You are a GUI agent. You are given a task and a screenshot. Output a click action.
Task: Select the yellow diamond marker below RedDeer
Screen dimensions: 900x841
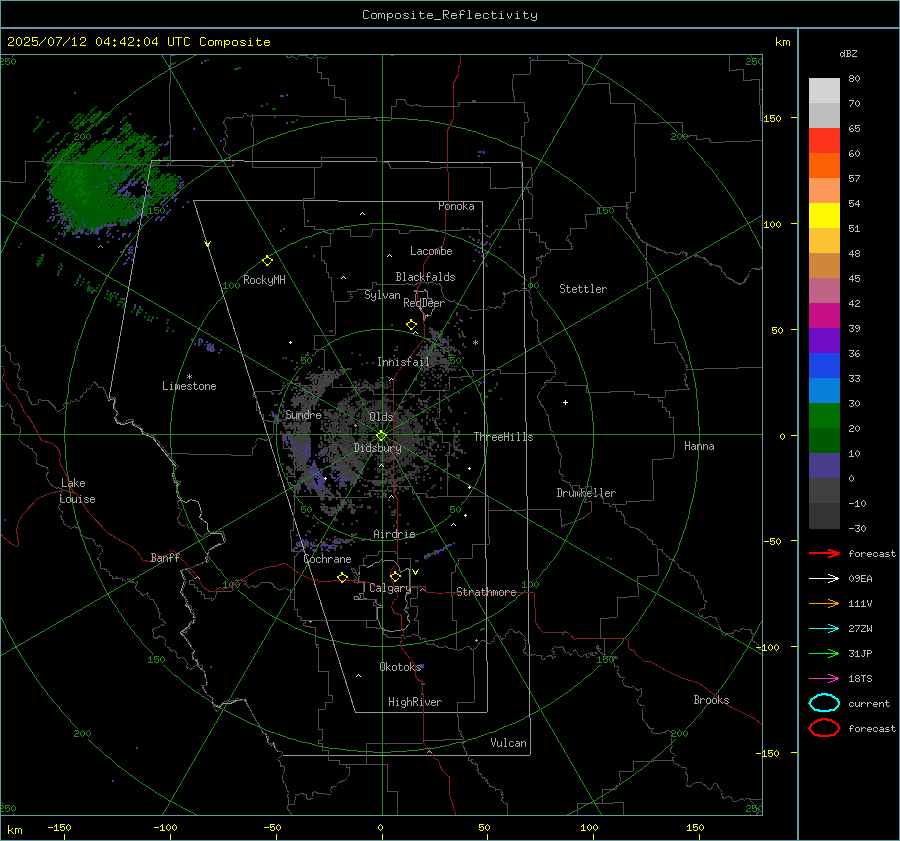tap(412, 325)
